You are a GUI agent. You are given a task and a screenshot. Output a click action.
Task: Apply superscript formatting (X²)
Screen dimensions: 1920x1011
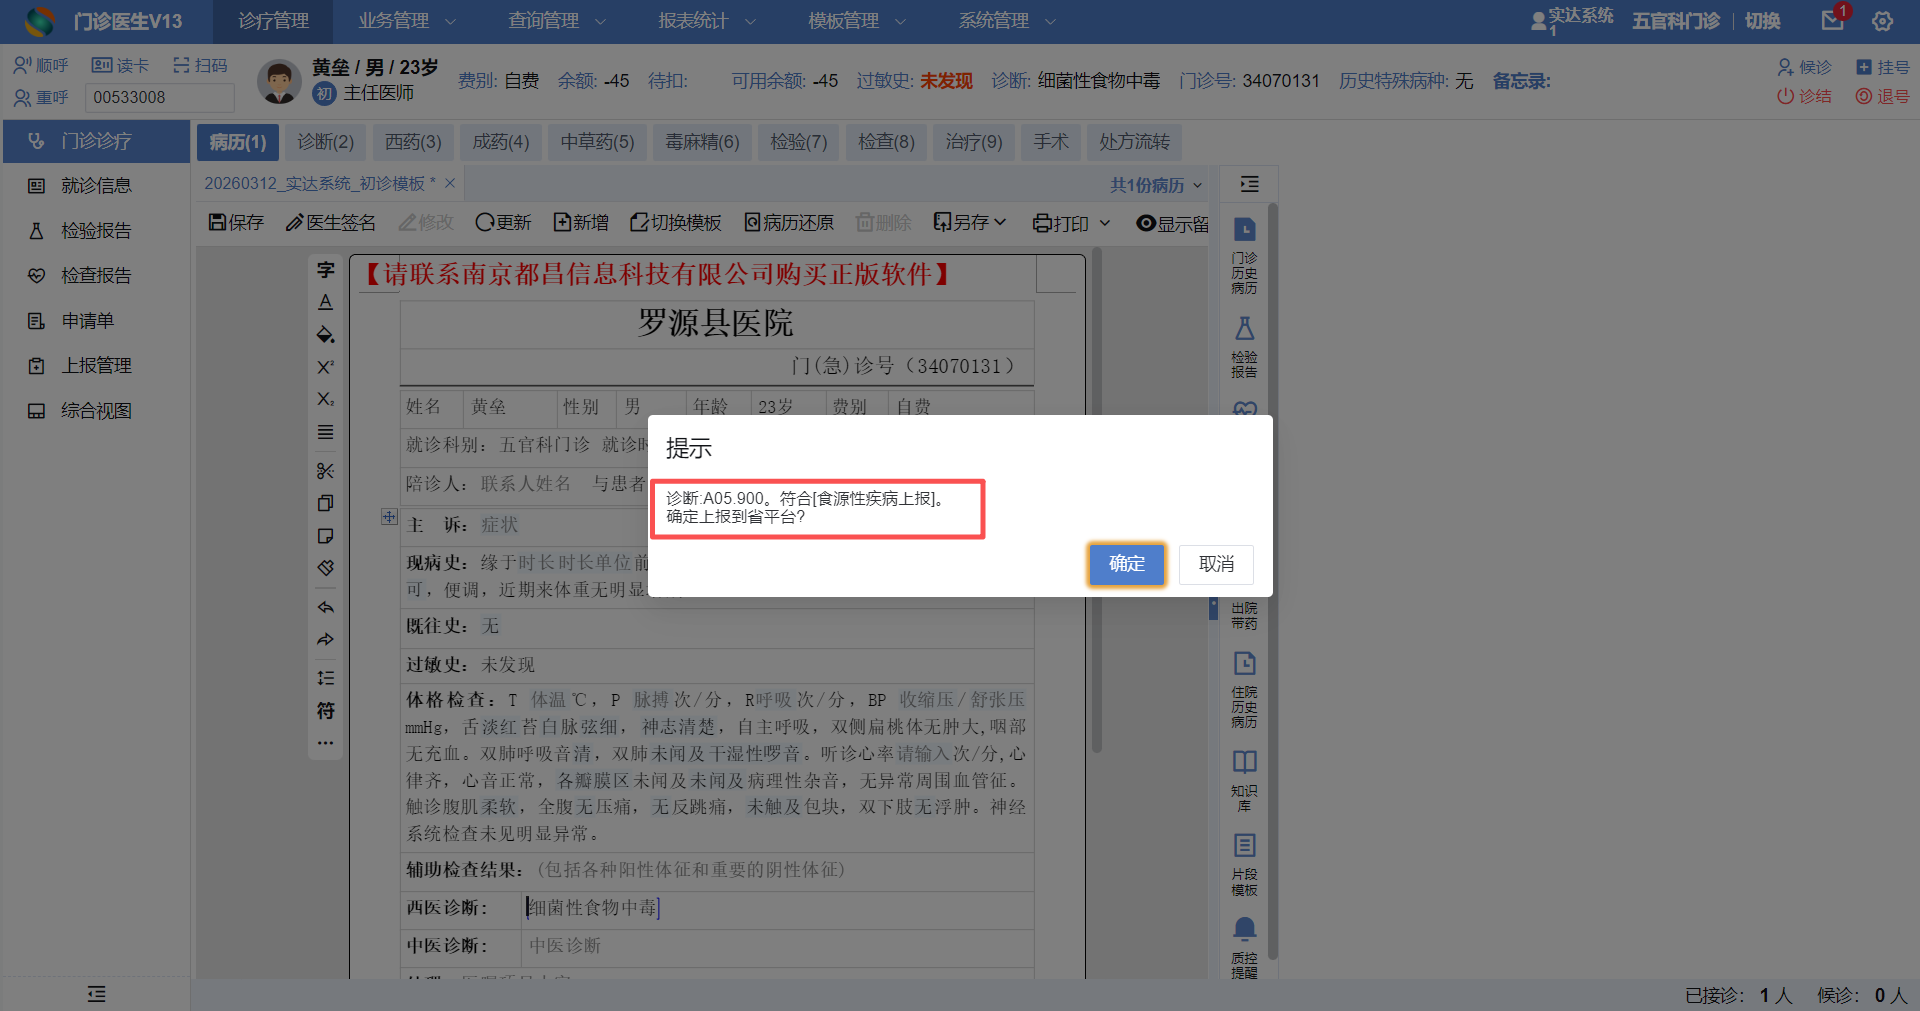[x=326, y=367]
